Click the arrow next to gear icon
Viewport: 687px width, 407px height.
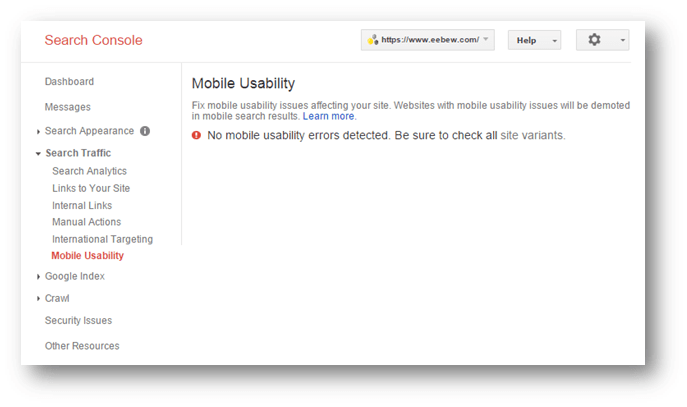(623, 40)
